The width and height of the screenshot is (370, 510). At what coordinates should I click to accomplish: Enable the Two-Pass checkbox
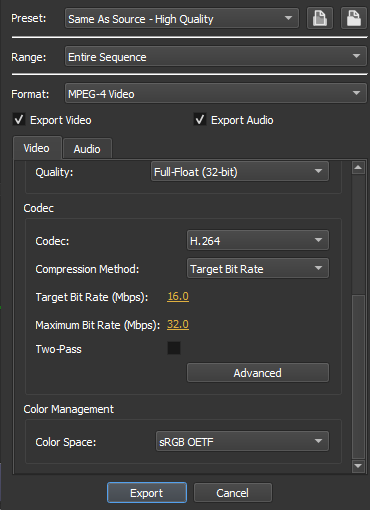tap(174, 348)
